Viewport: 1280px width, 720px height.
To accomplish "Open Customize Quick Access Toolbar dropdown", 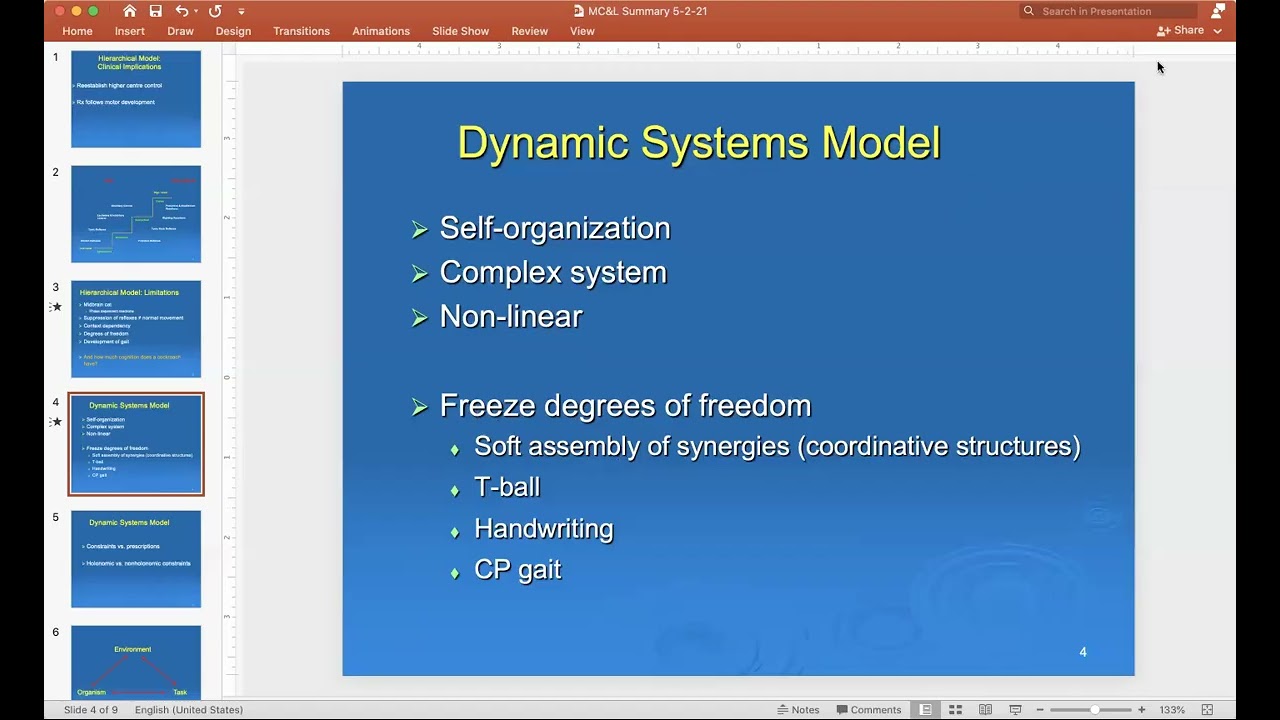I will [x=241, y=12].
